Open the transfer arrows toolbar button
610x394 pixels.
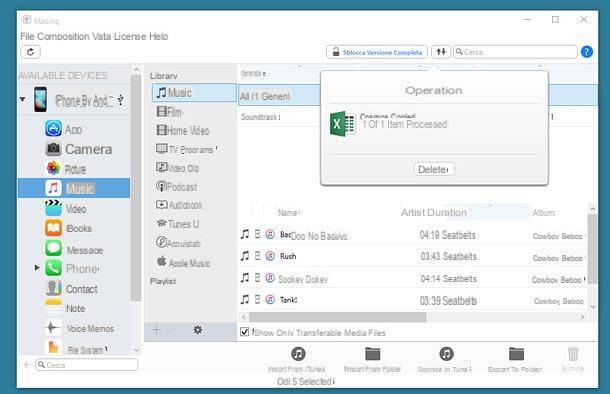(x=441, y=52)
